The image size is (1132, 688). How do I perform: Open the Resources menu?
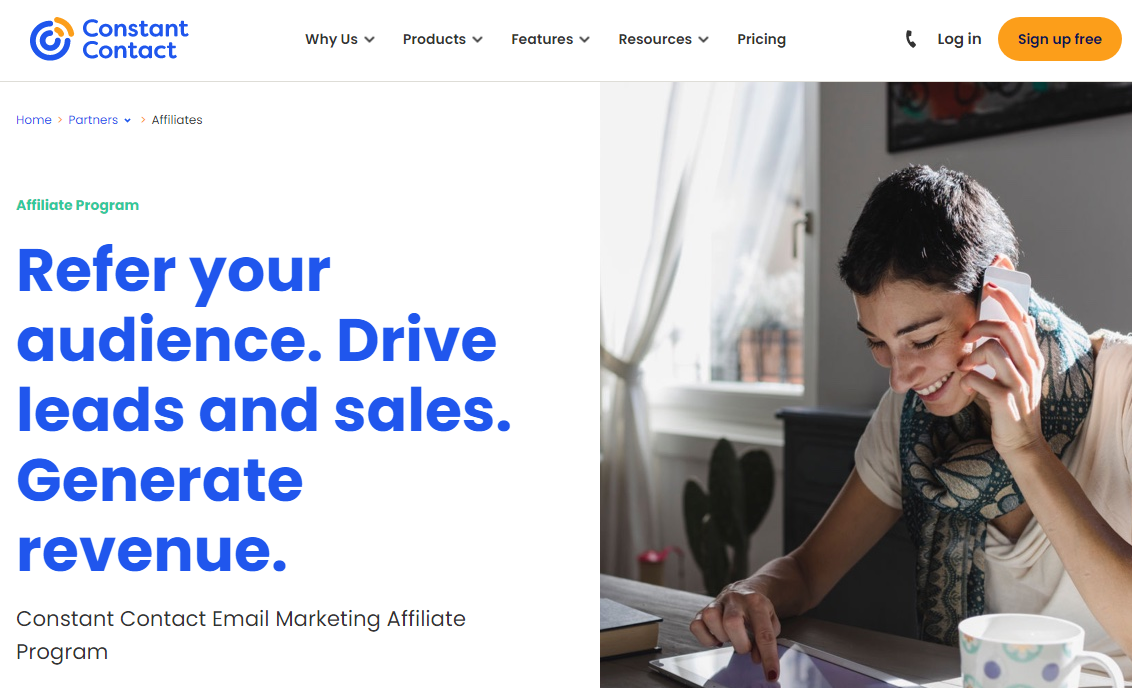pos(663,39)
